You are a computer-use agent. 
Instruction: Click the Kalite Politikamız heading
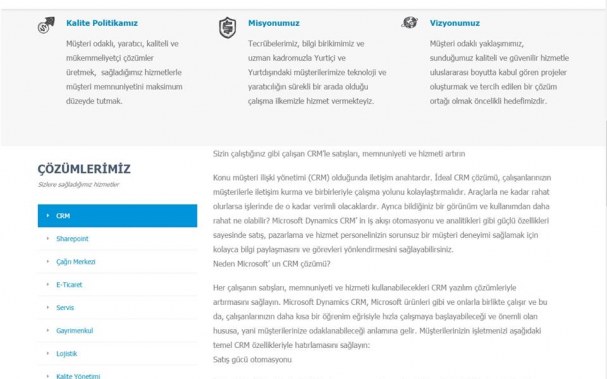pos(102,23)
